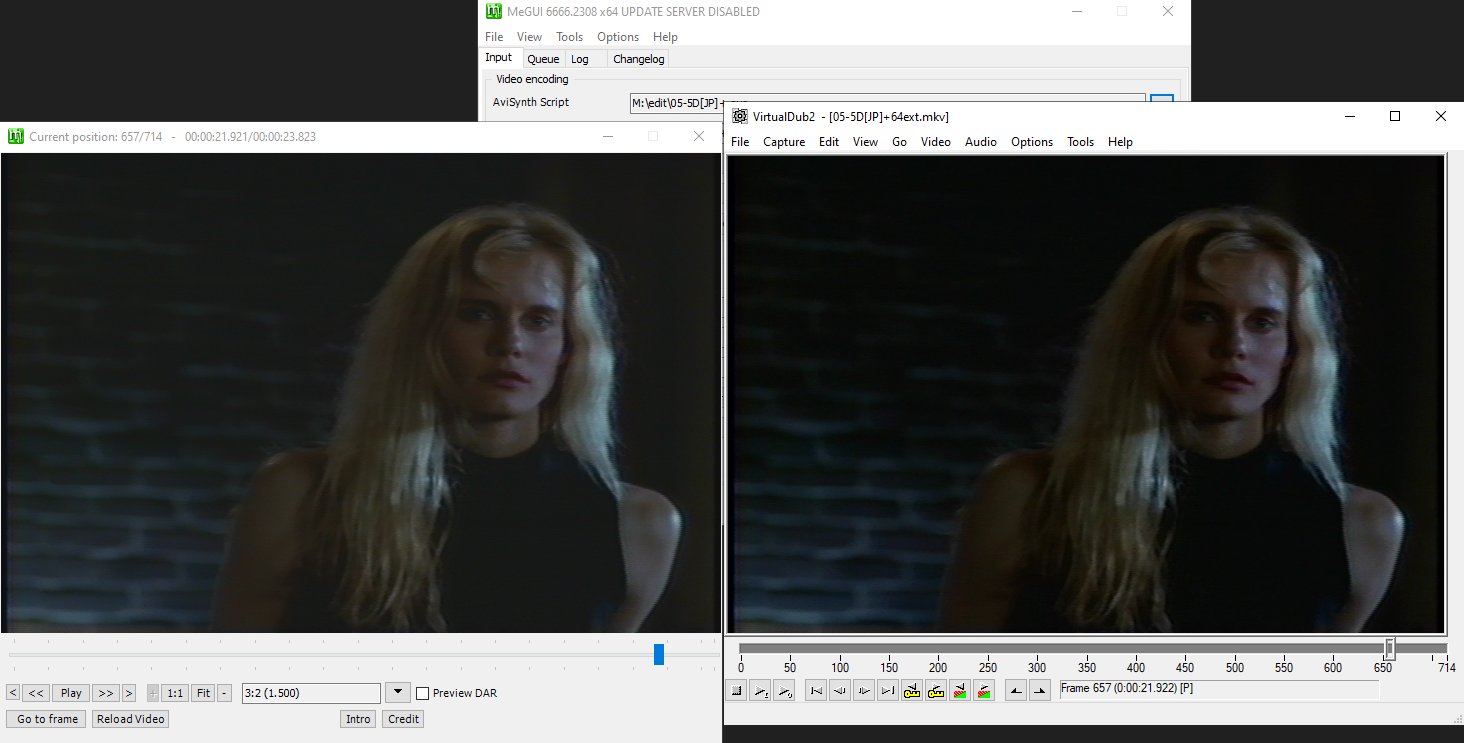This screenshot has height=743, width=1464.
Task: Open the Tools menu in MeGUI
Action: coord(570,37)
